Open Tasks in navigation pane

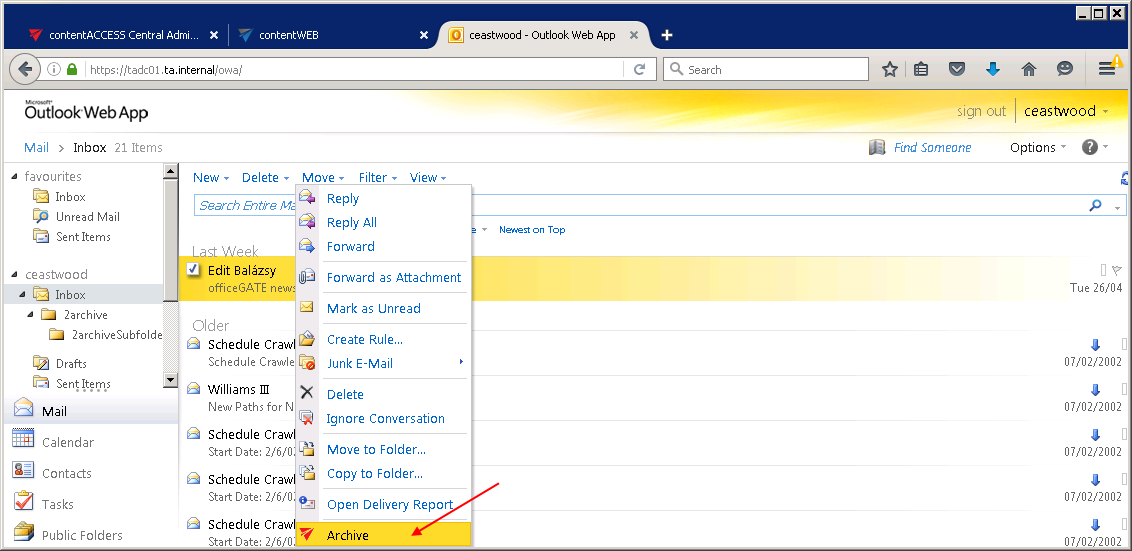pos(58,504)
